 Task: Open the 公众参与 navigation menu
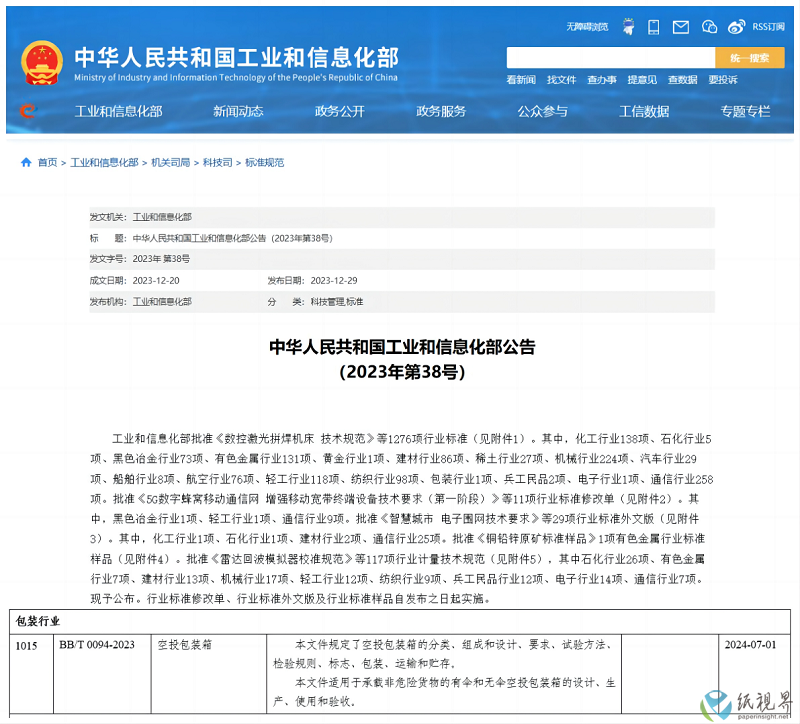click(542, 111)
